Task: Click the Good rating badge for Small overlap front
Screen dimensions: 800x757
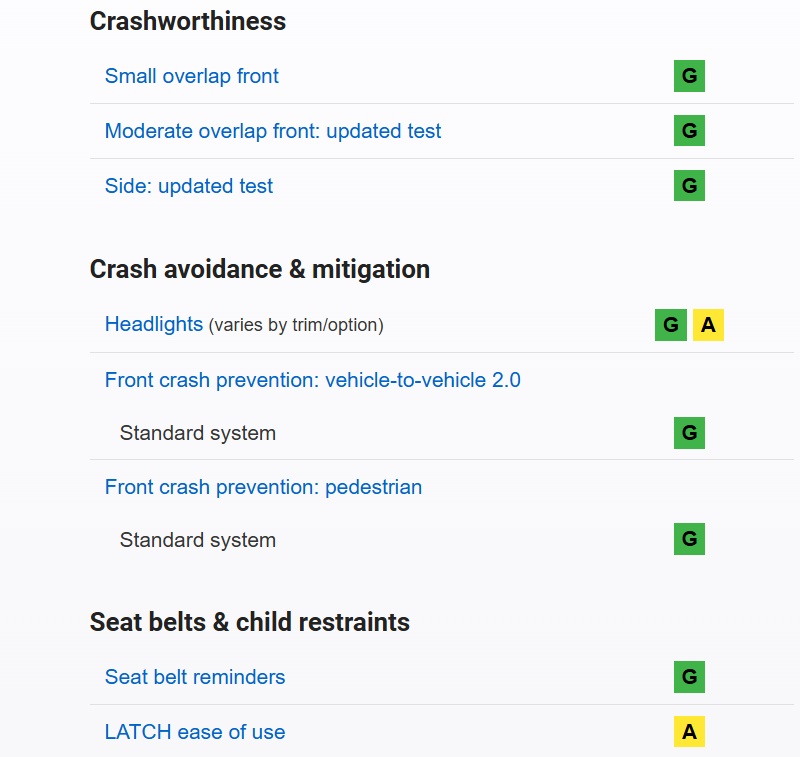Action: coord(689,76)
